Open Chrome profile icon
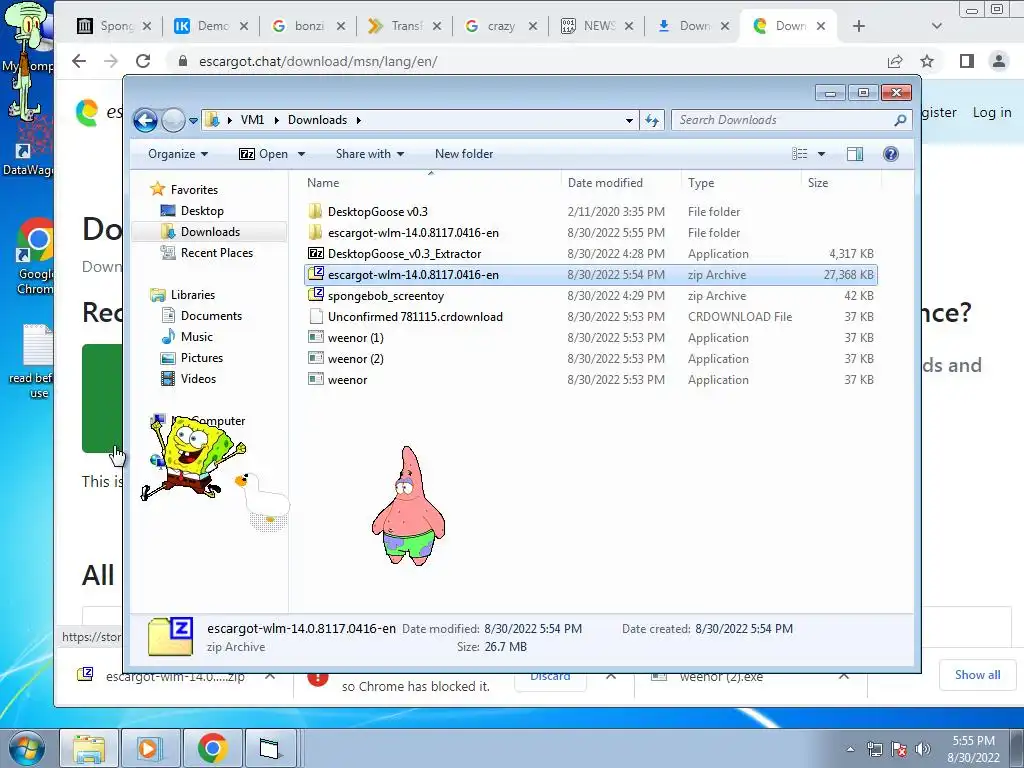The height and width of the screenshot is (768, 1024). tap(999, 61)
